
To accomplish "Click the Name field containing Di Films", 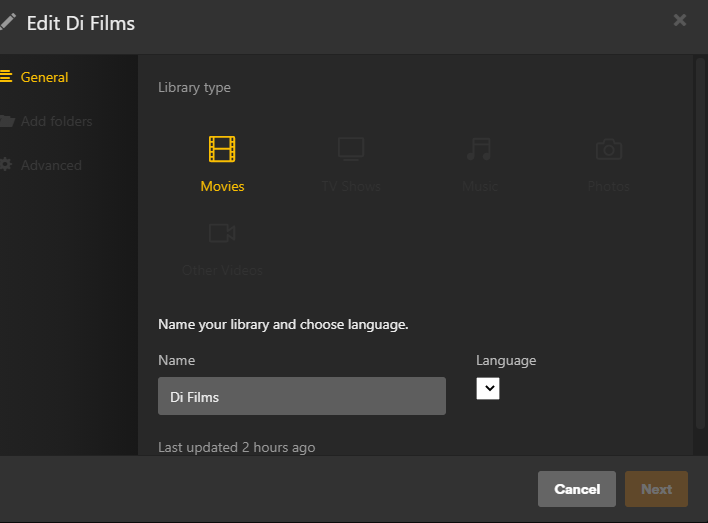I will (302, 396).
